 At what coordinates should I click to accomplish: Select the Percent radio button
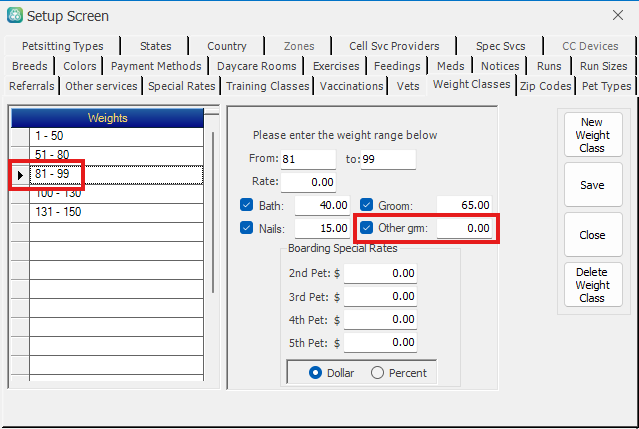377,373
